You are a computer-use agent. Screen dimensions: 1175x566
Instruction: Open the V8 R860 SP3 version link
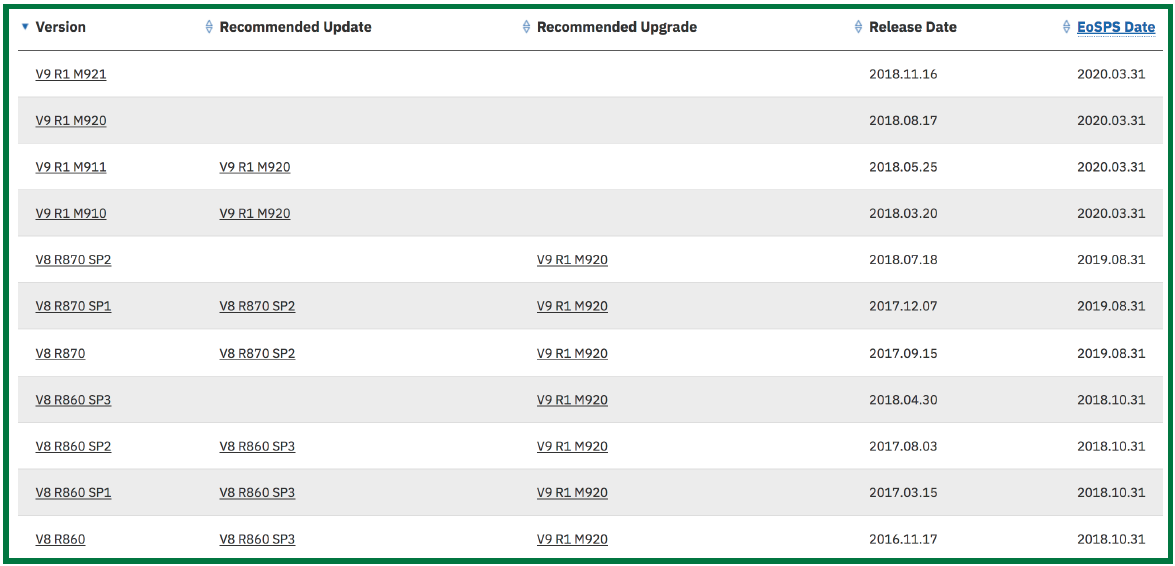73,400
